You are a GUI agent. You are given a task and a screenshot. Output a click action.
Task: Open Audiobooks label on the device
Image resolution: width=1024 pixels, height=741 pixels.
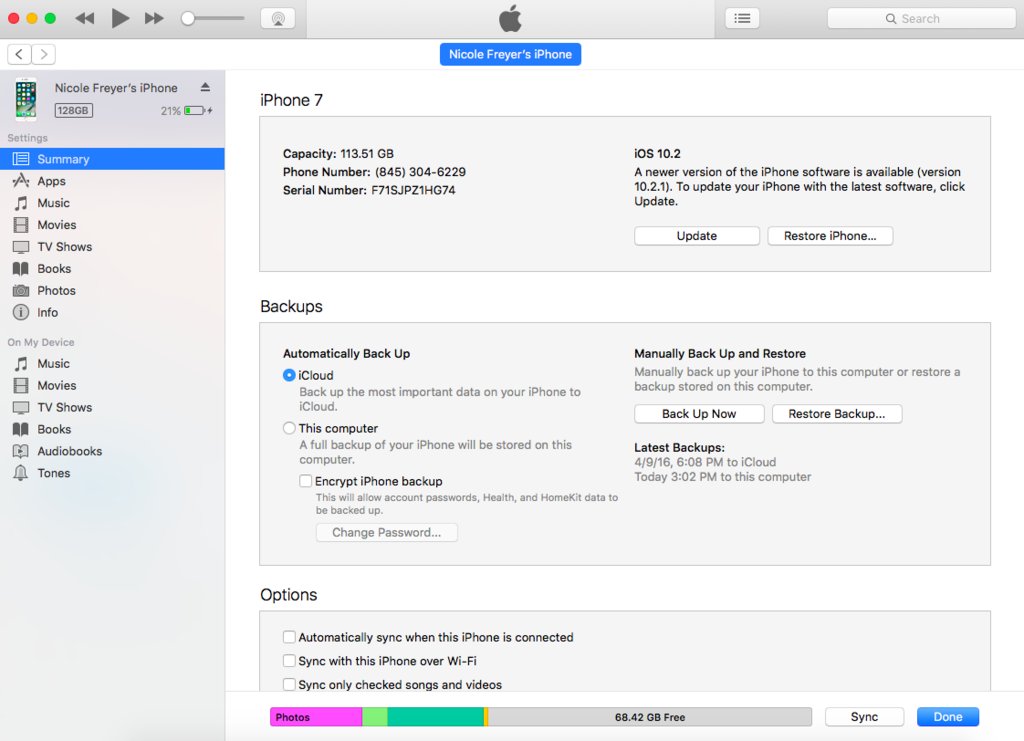[x=70, y=451]
